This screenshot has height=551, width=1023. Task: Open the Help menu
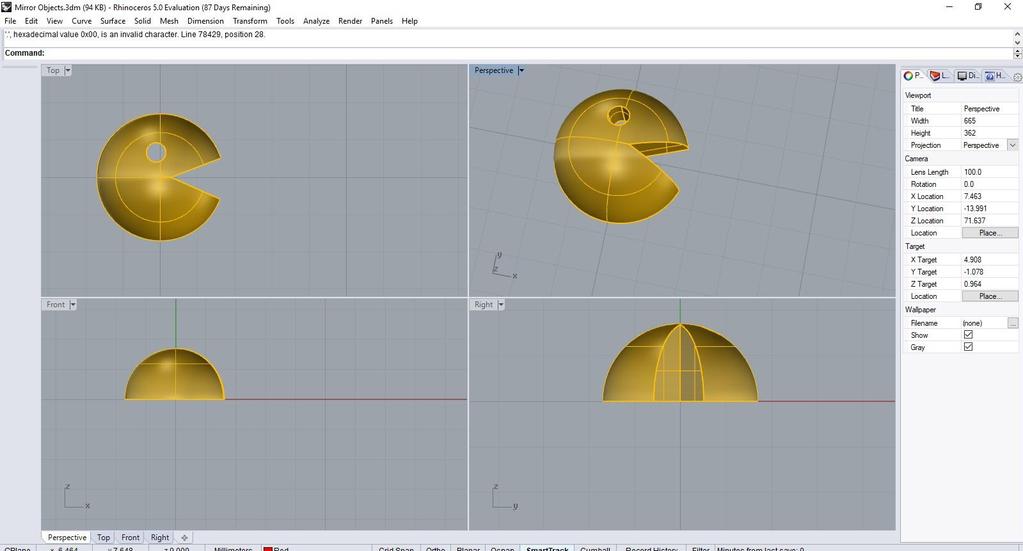click(x=410, y=21)
